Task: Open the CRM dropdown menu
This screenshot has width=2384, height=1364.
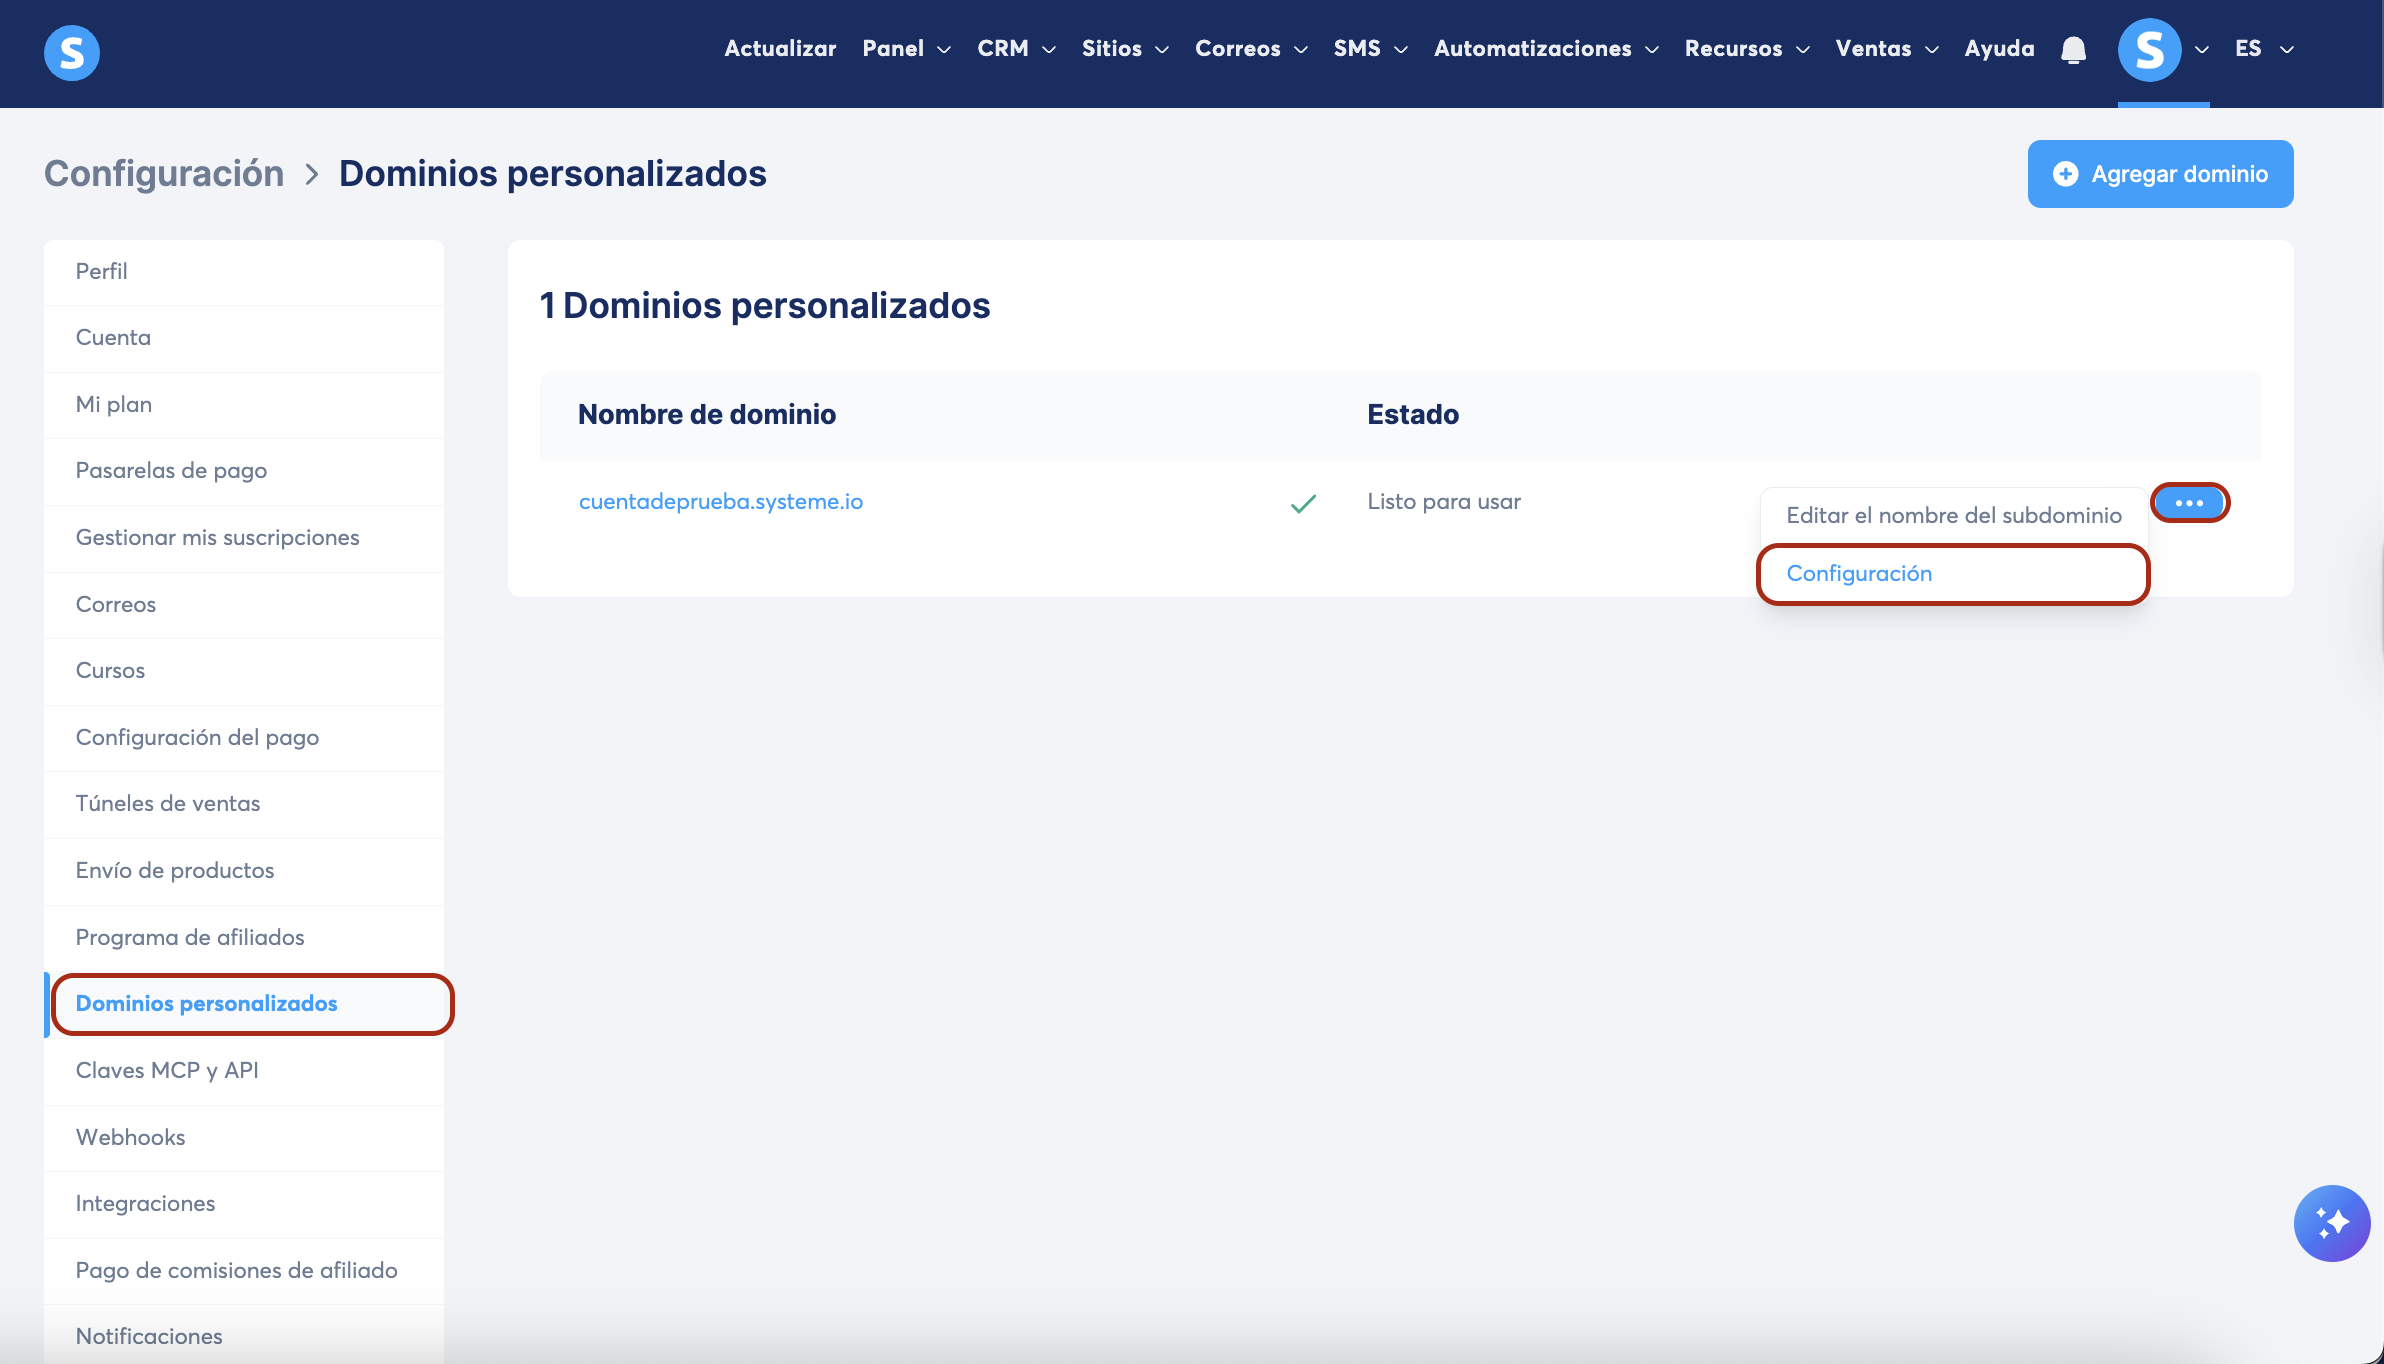Action: (x=1016, y=49)
